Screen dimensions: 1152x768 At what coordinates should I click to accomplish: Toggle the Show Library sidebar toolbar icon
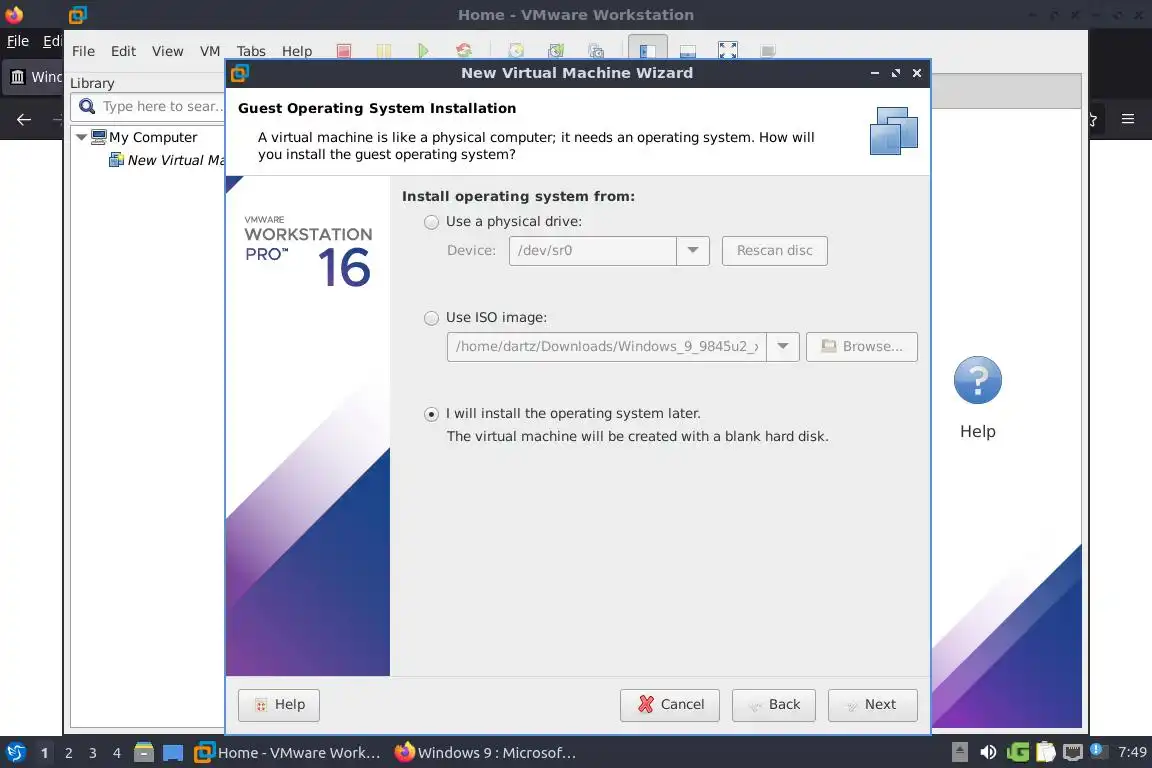(x=647, y=49)
